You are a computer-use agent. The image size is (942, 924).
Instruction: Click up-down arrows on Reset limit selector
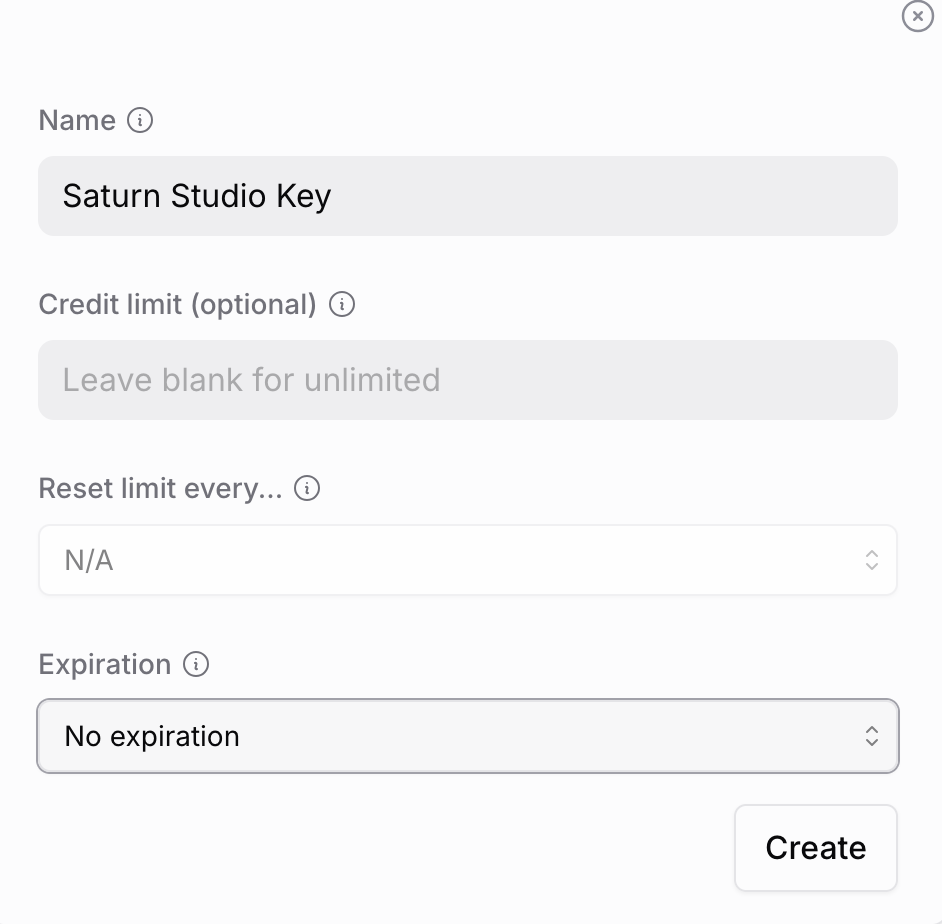871,560
